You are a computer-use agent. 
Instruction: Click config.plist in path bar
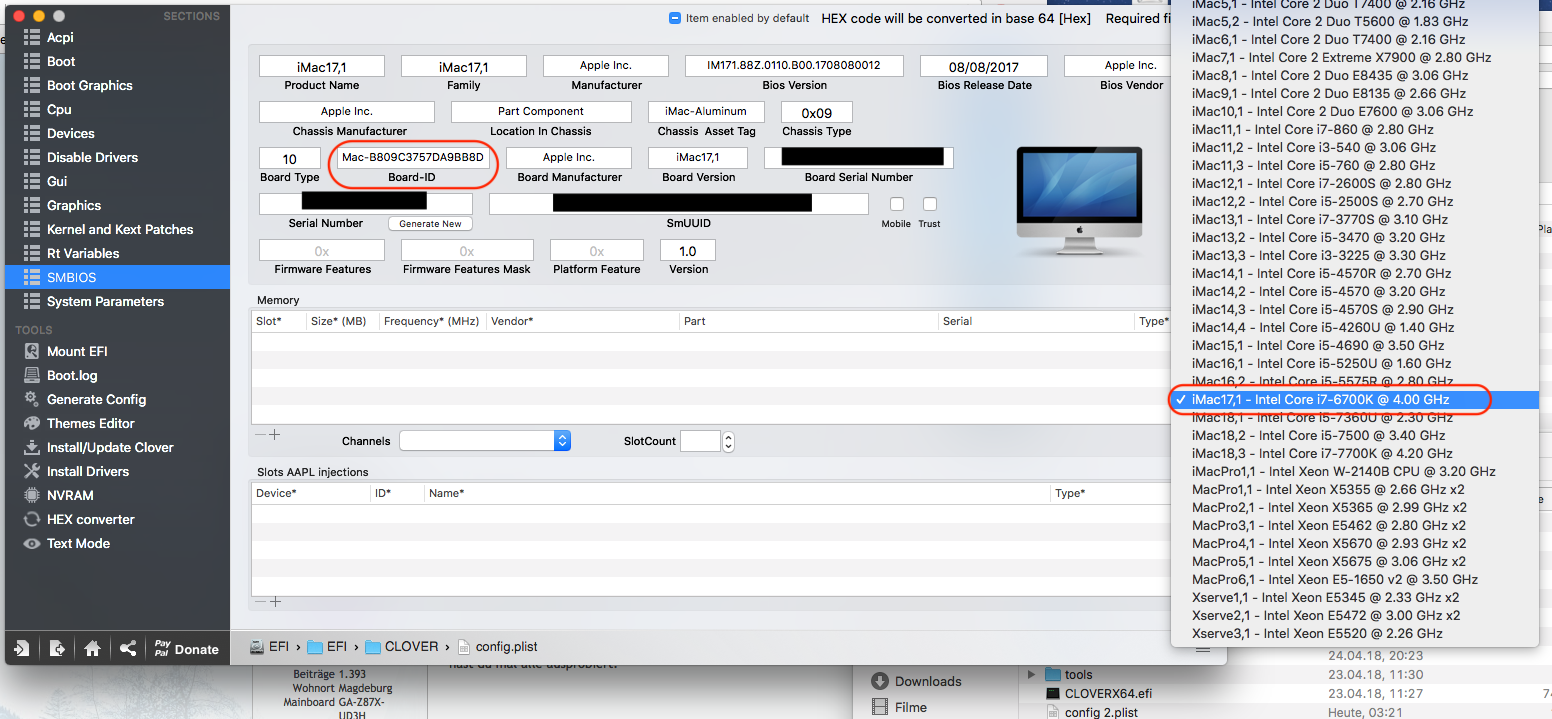pos(498,647)
